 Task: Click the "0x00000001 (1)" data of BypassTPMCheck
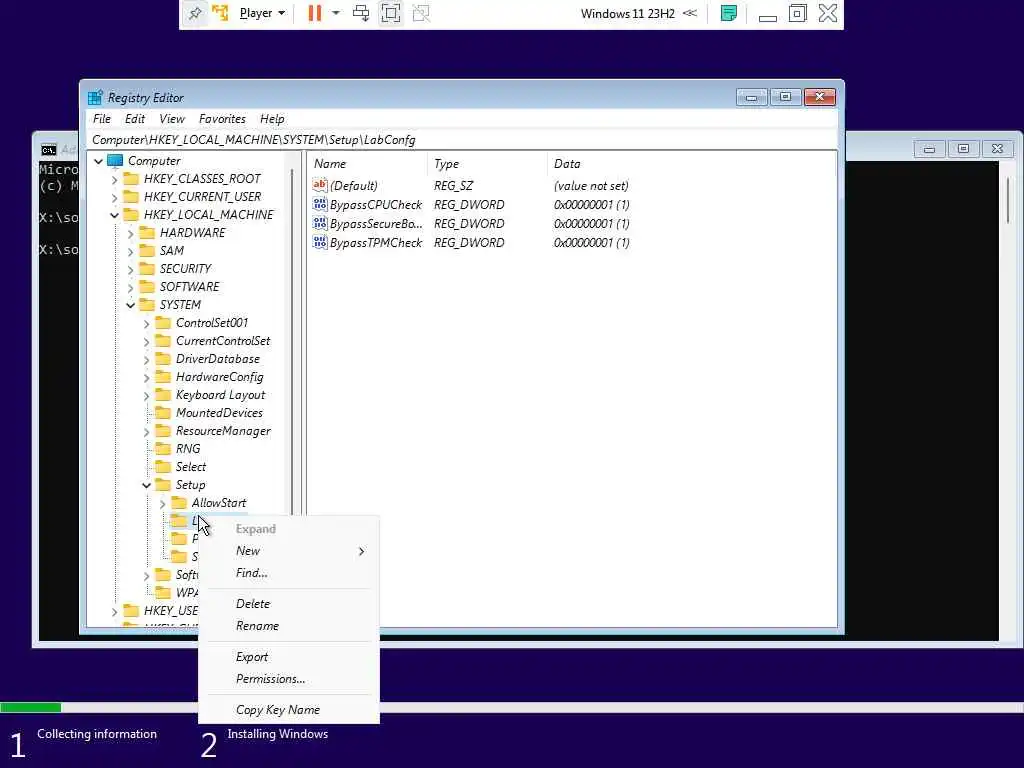592,242
